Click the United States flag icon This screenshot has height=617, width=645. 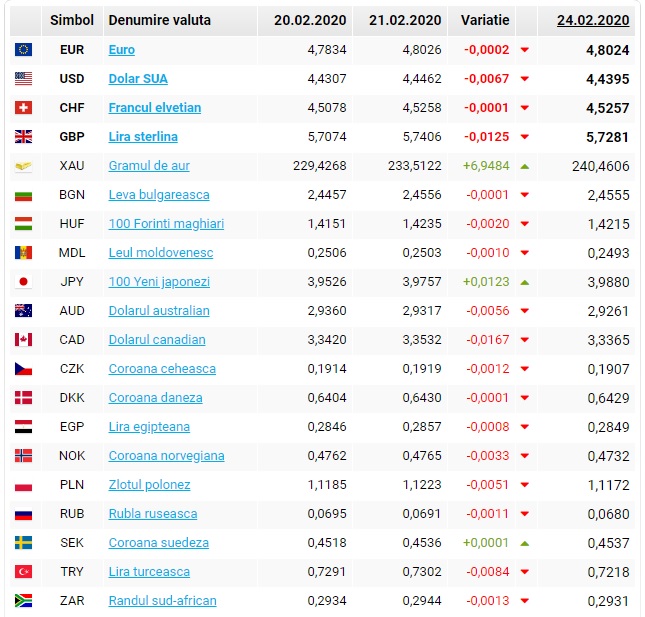click(x=23, y=79)
